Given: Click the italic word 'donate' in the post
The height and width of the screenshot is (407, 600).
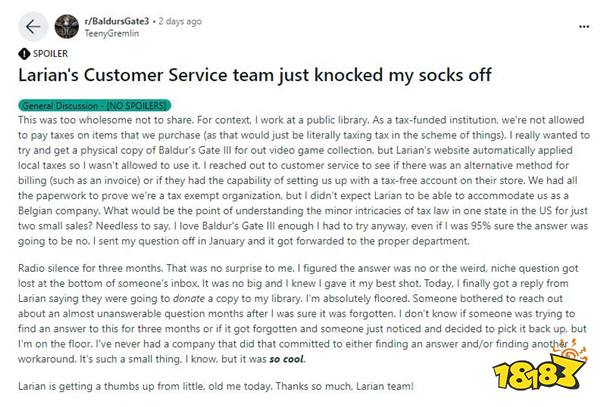Looking at the screenshot, I should (x=189, y=298).
